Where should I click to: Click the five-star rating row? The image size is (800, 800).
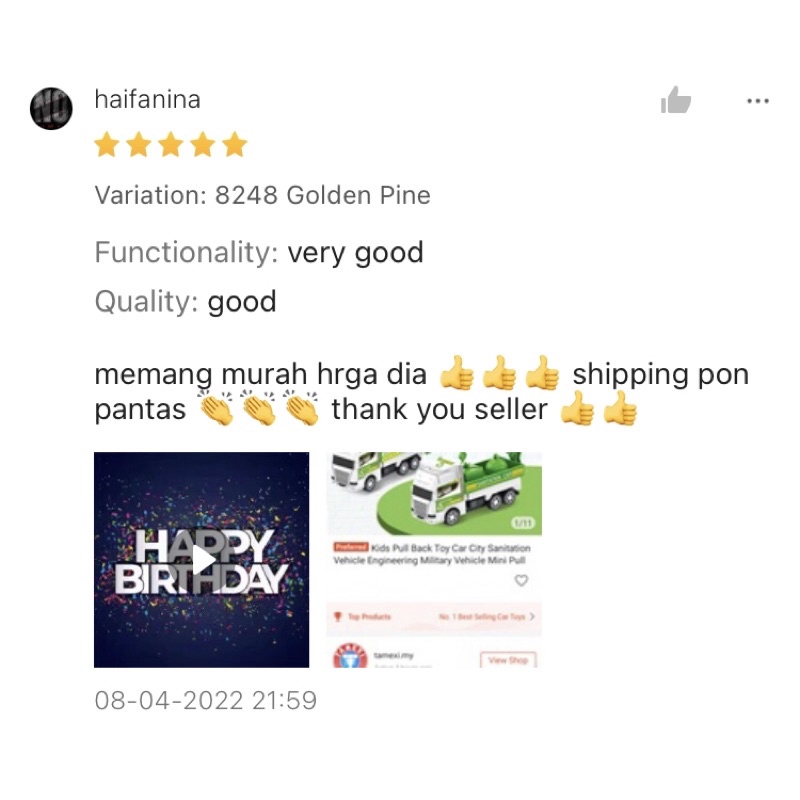171,144
